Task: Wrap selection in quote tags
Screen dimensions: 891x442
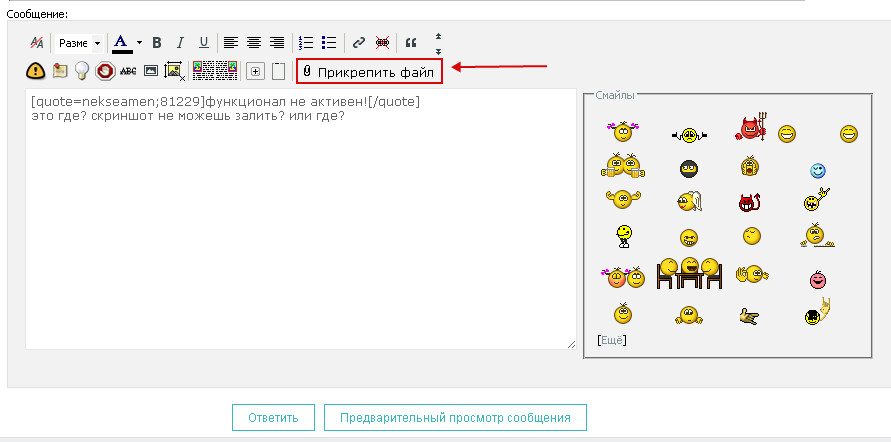Action: pyautogui.click(x=411, y=43)
